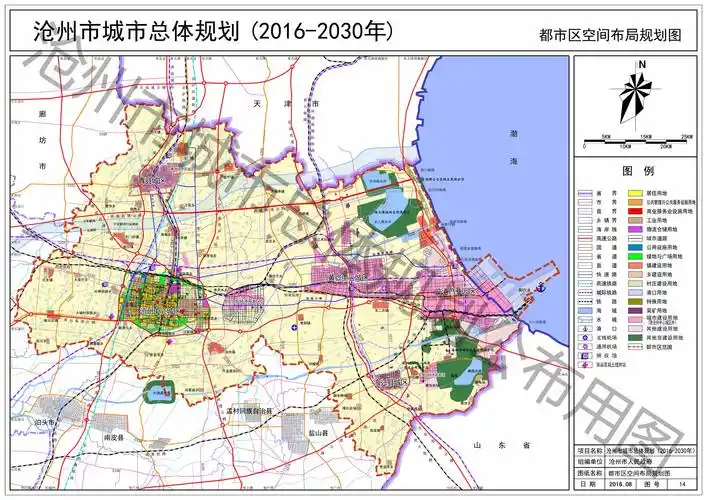707x500 pixels.
Task: Click the pink 城市建设用地 legend swatch
Action: click(634, 320)
